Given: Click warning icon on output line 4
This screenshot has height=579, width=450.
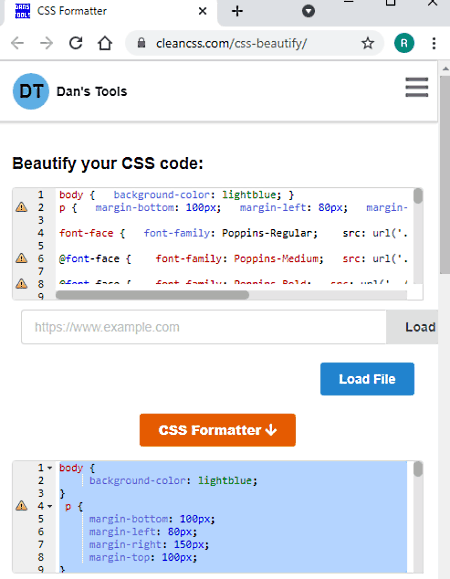Looking at the screenshot, I should pos(21,506).
